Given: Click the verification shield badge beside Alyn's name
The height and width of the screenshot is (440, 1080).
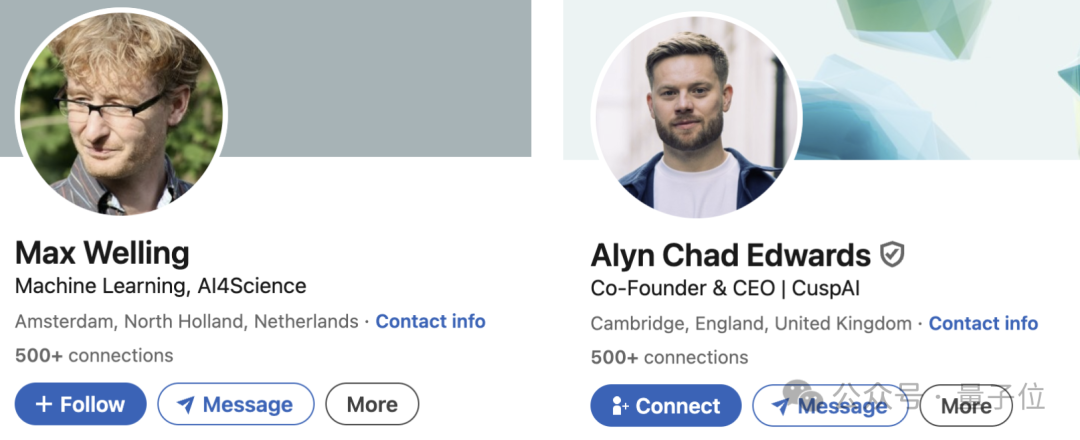Looking at the screenshot, I should (x=892, y=255).
